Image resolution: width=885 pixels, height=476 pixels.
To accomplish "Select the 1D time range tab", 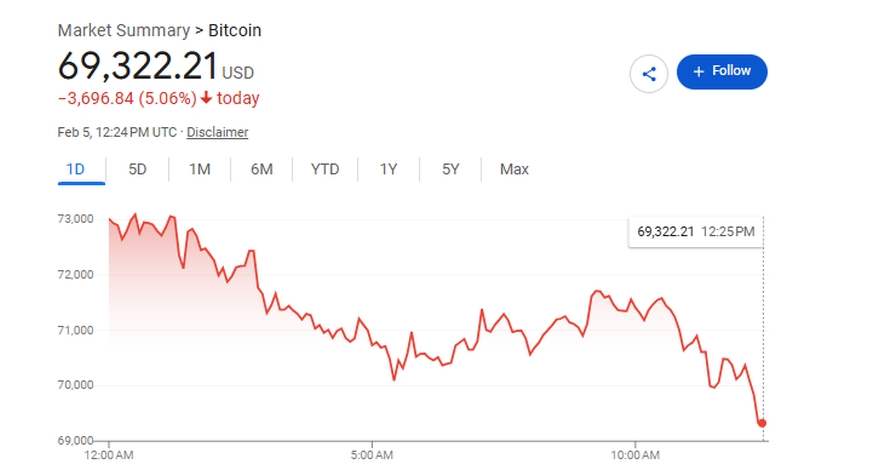I will click(75, 169).
